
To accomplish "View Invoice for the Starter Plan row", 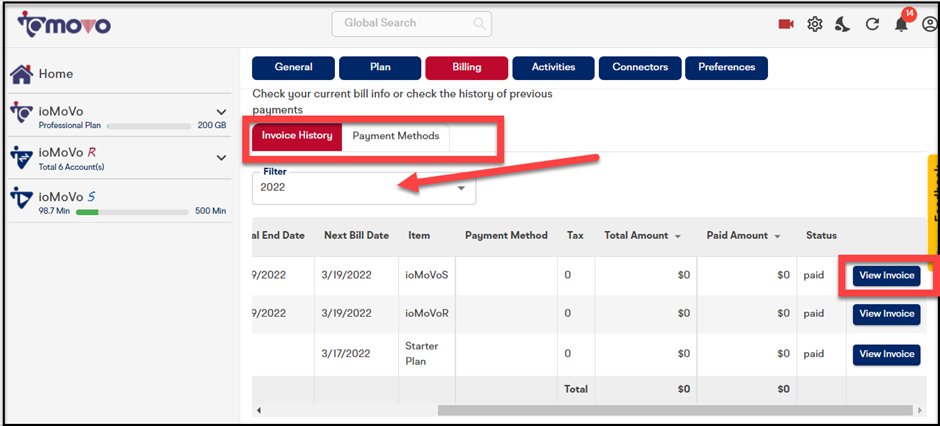I will point(887,355).
